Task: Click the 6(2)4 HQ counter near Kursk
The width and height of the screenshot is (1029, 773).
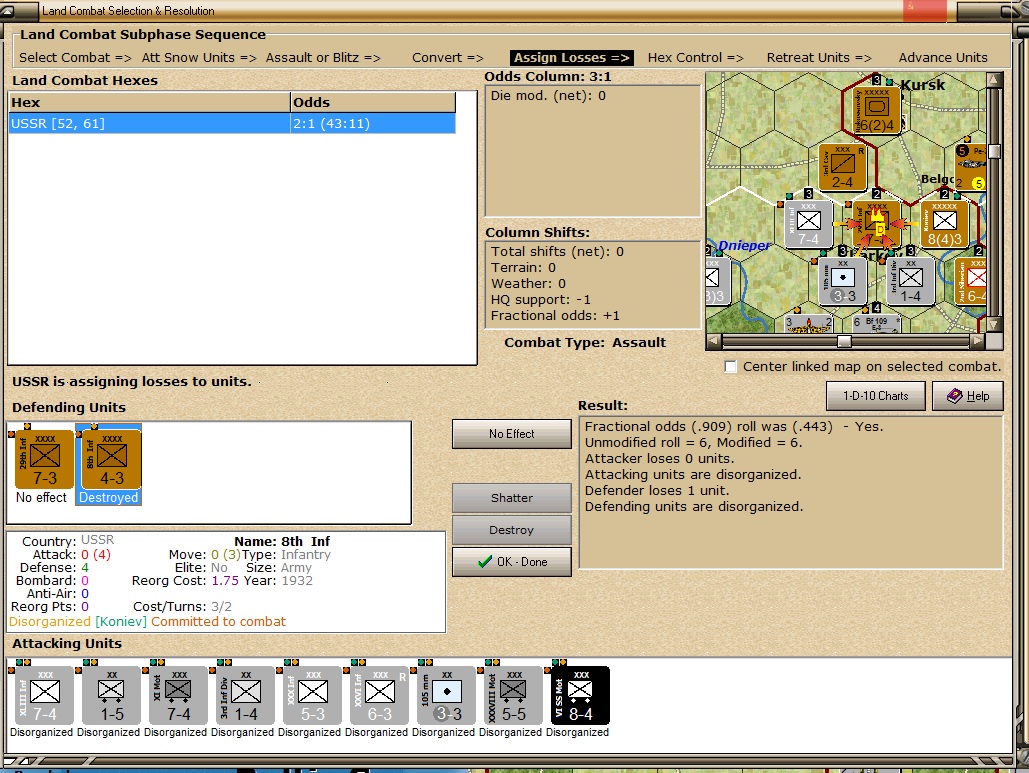Action: click(x=877, y=109)
